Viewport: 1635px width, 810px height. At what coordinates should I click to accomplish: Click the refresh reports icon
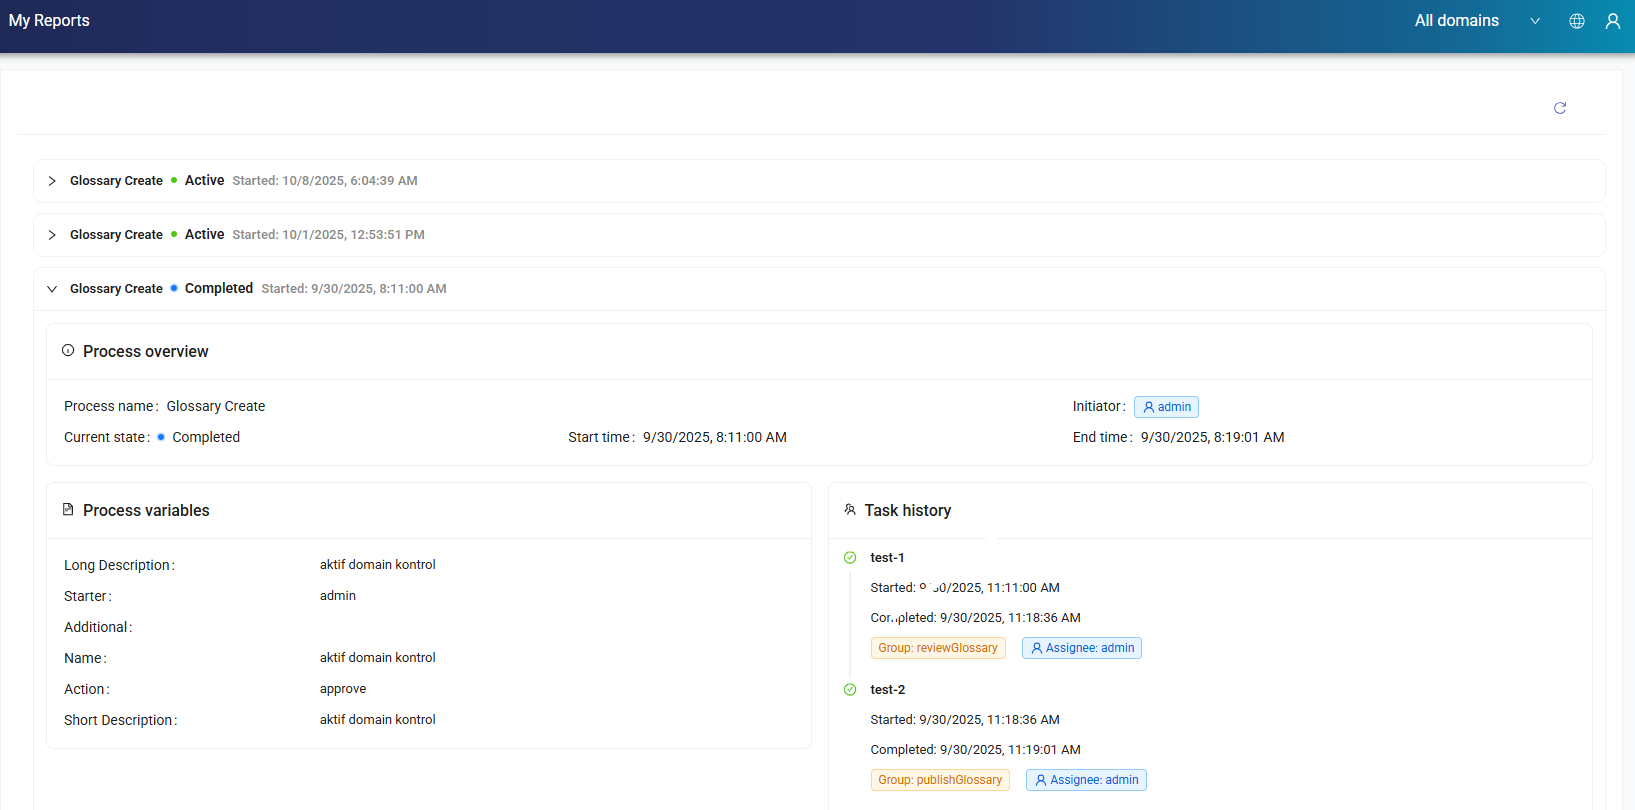coord(1559,108)
